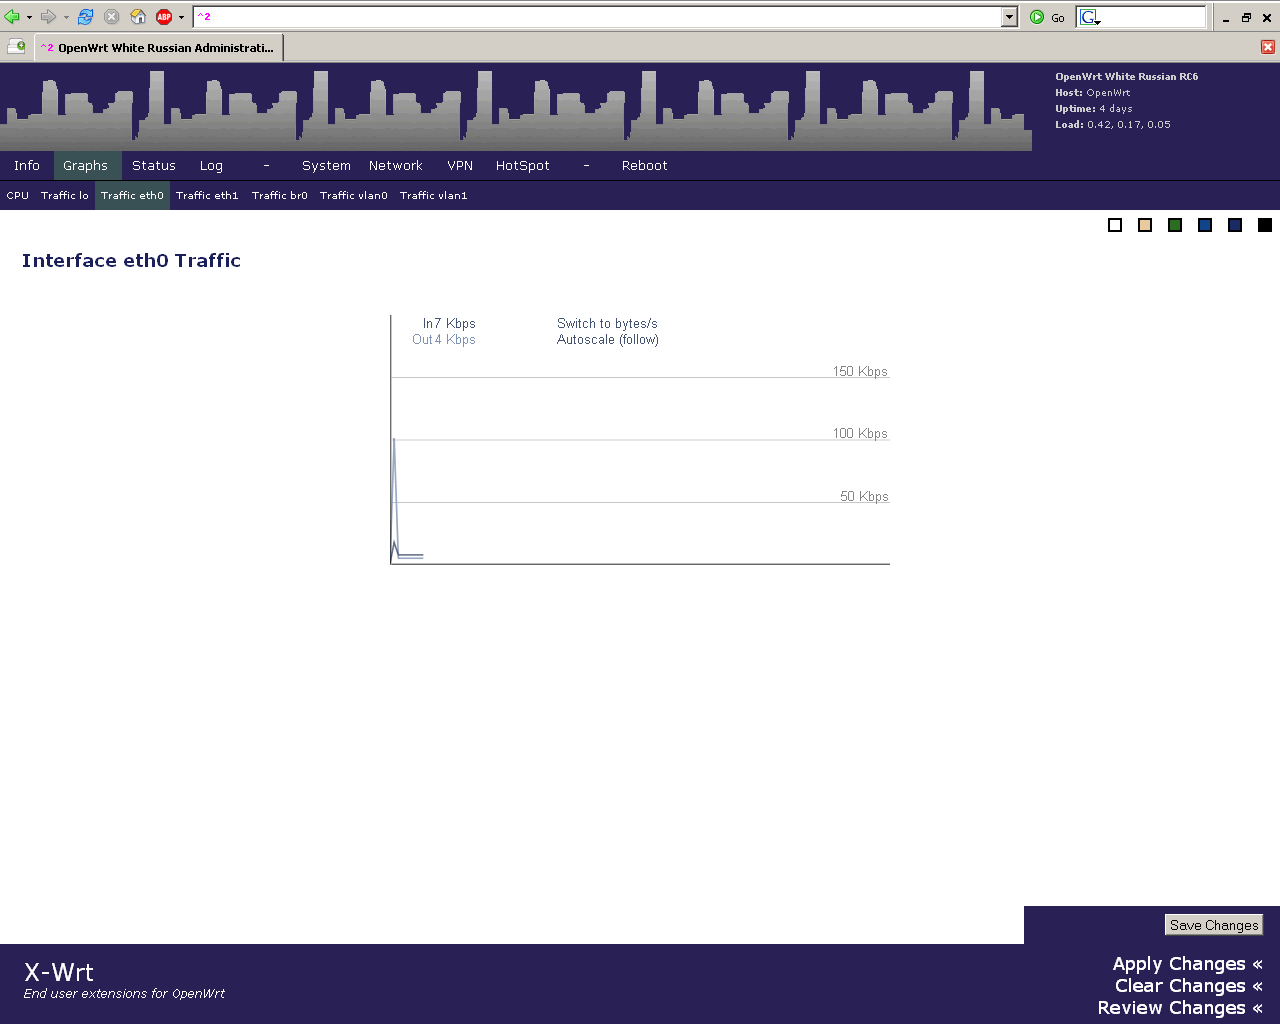Screen dimensions: 1280x1024
Task: Choose the black theme color swatch
Action: tap(1265, 225)
